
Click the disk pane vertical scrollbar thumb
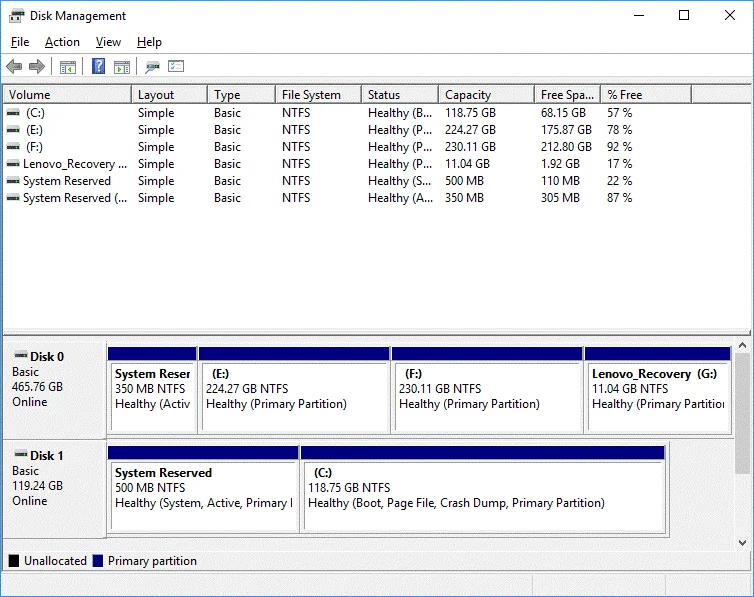(742, 413)
